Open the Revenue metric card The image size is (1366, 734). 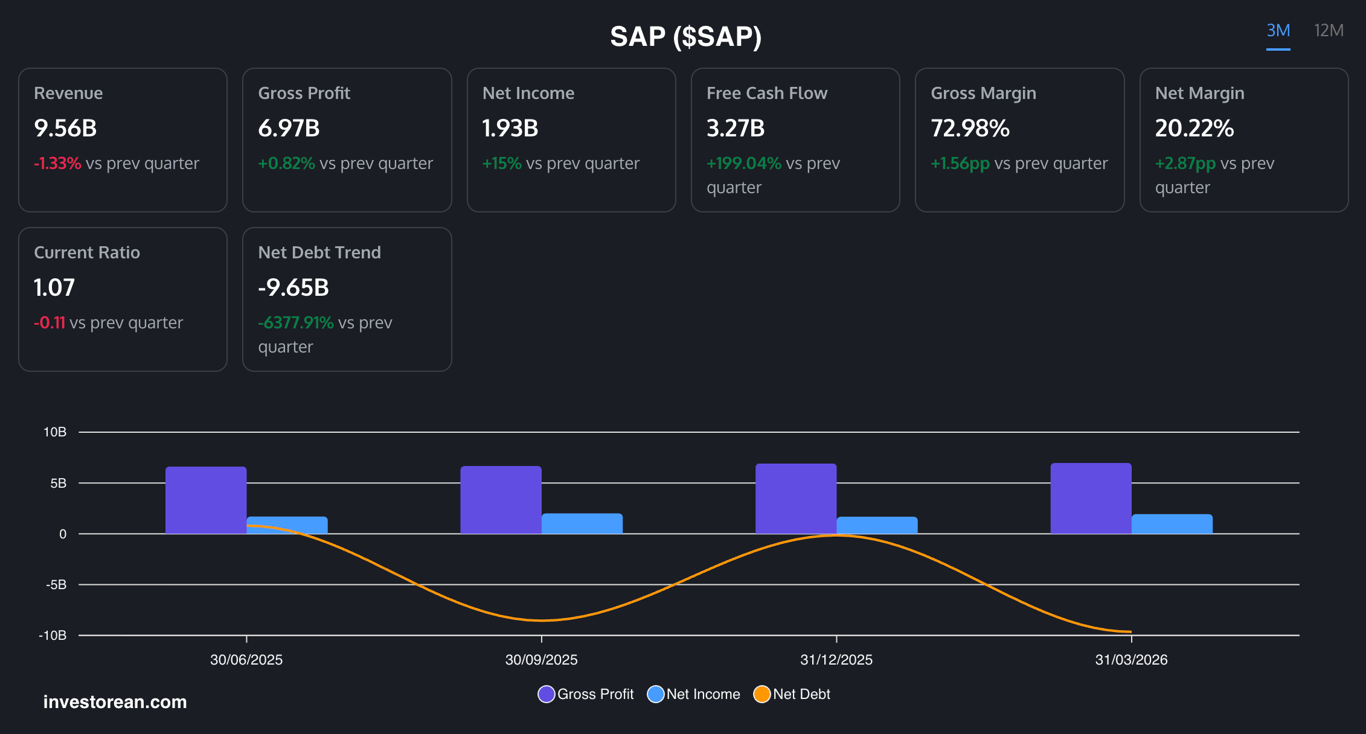pyautogui.click(x=123, y=140)
